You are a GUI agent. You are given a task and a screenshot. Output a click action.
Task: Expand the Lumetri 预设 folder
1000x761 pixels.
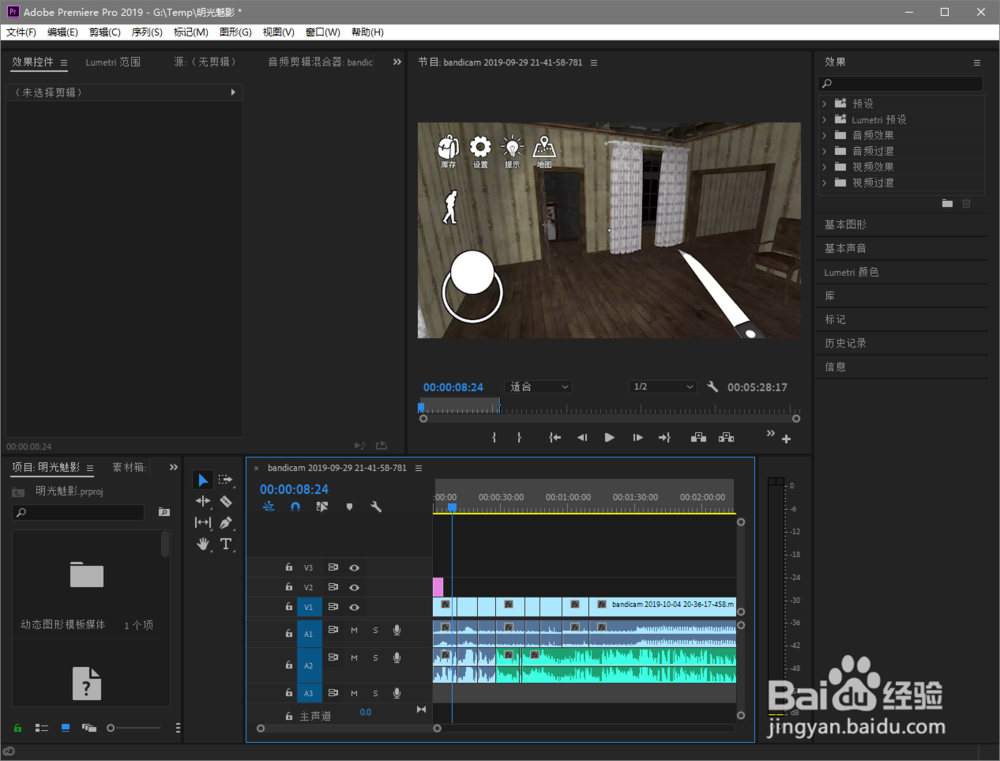[824, 119]
